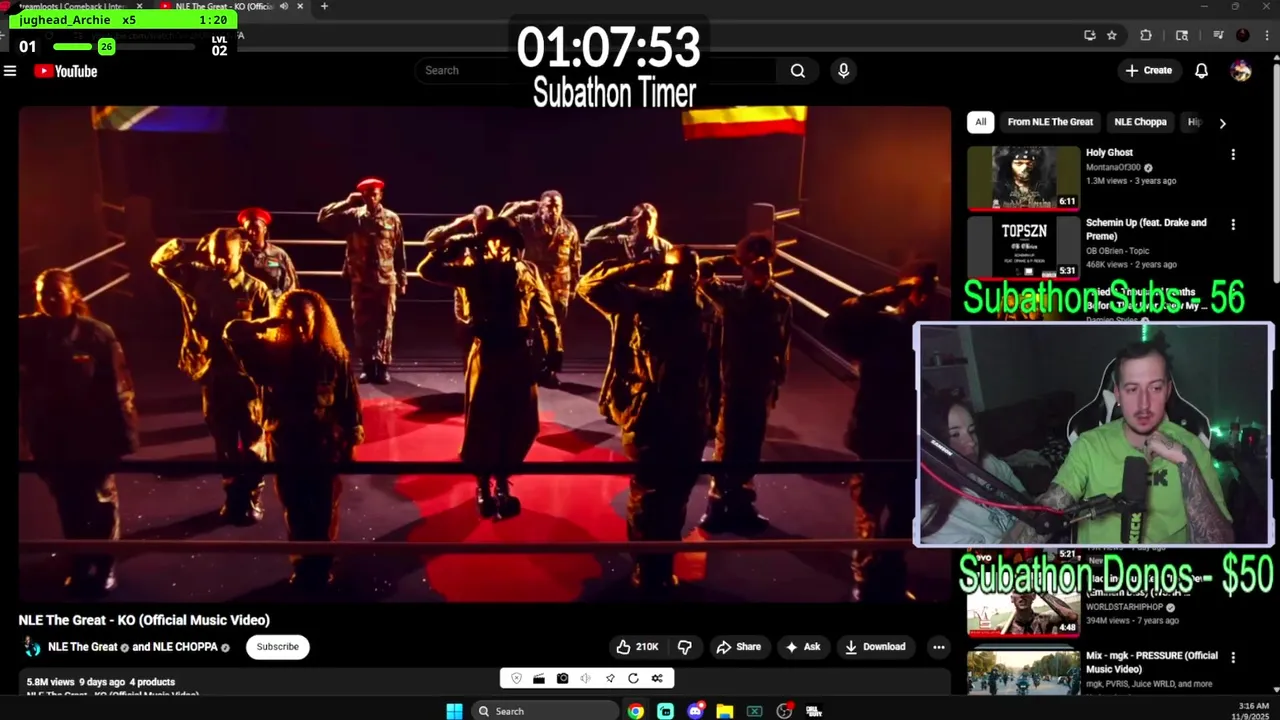Start voice search with the microphone icon
1280x720 pixels.
pos(843,71)
